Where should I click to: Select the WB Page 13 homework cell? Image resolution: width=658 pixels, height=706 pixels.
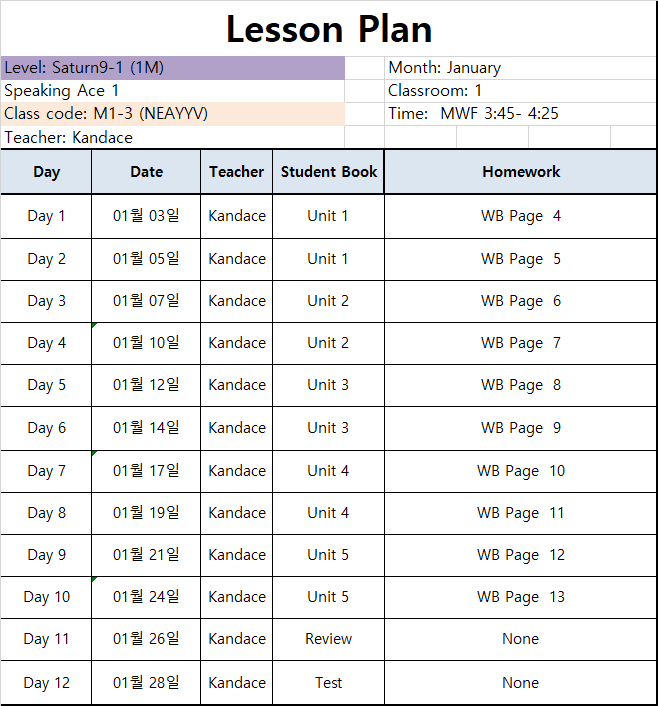coord(520,597)
